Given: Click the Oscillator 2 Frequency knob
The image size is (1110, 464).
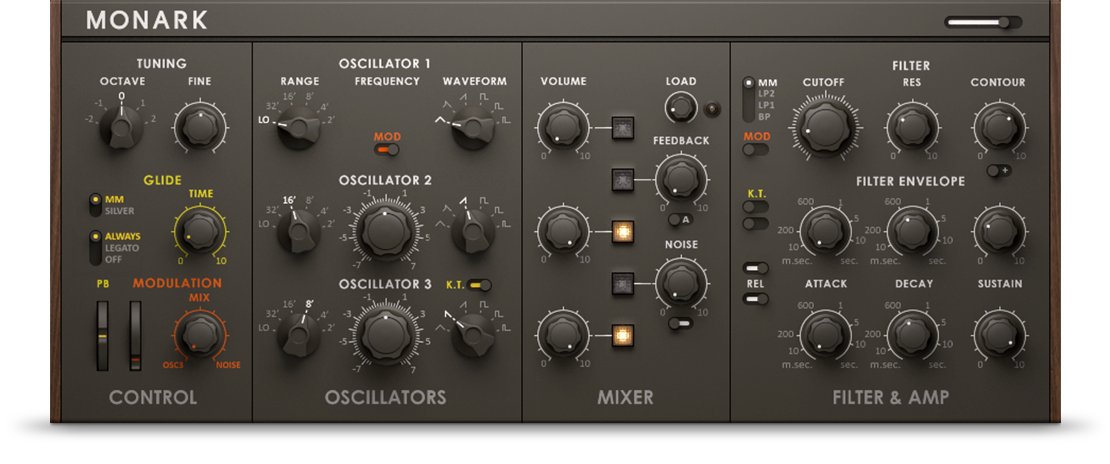Looking at the screenshot, I should [x=385, y=231].
